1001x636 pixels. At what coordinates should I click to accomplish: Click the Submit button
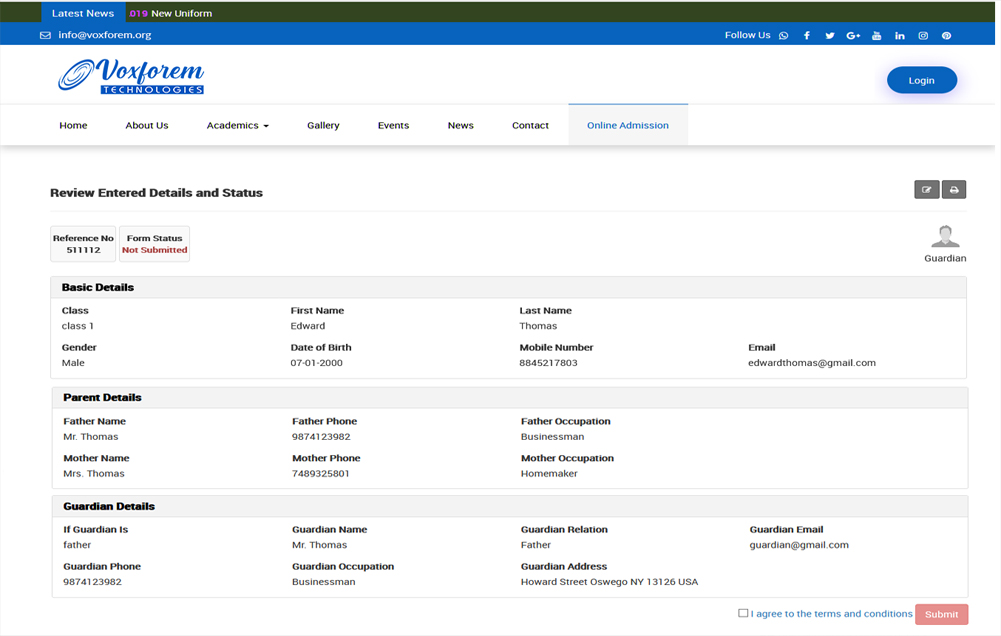[x=941, y=614]
